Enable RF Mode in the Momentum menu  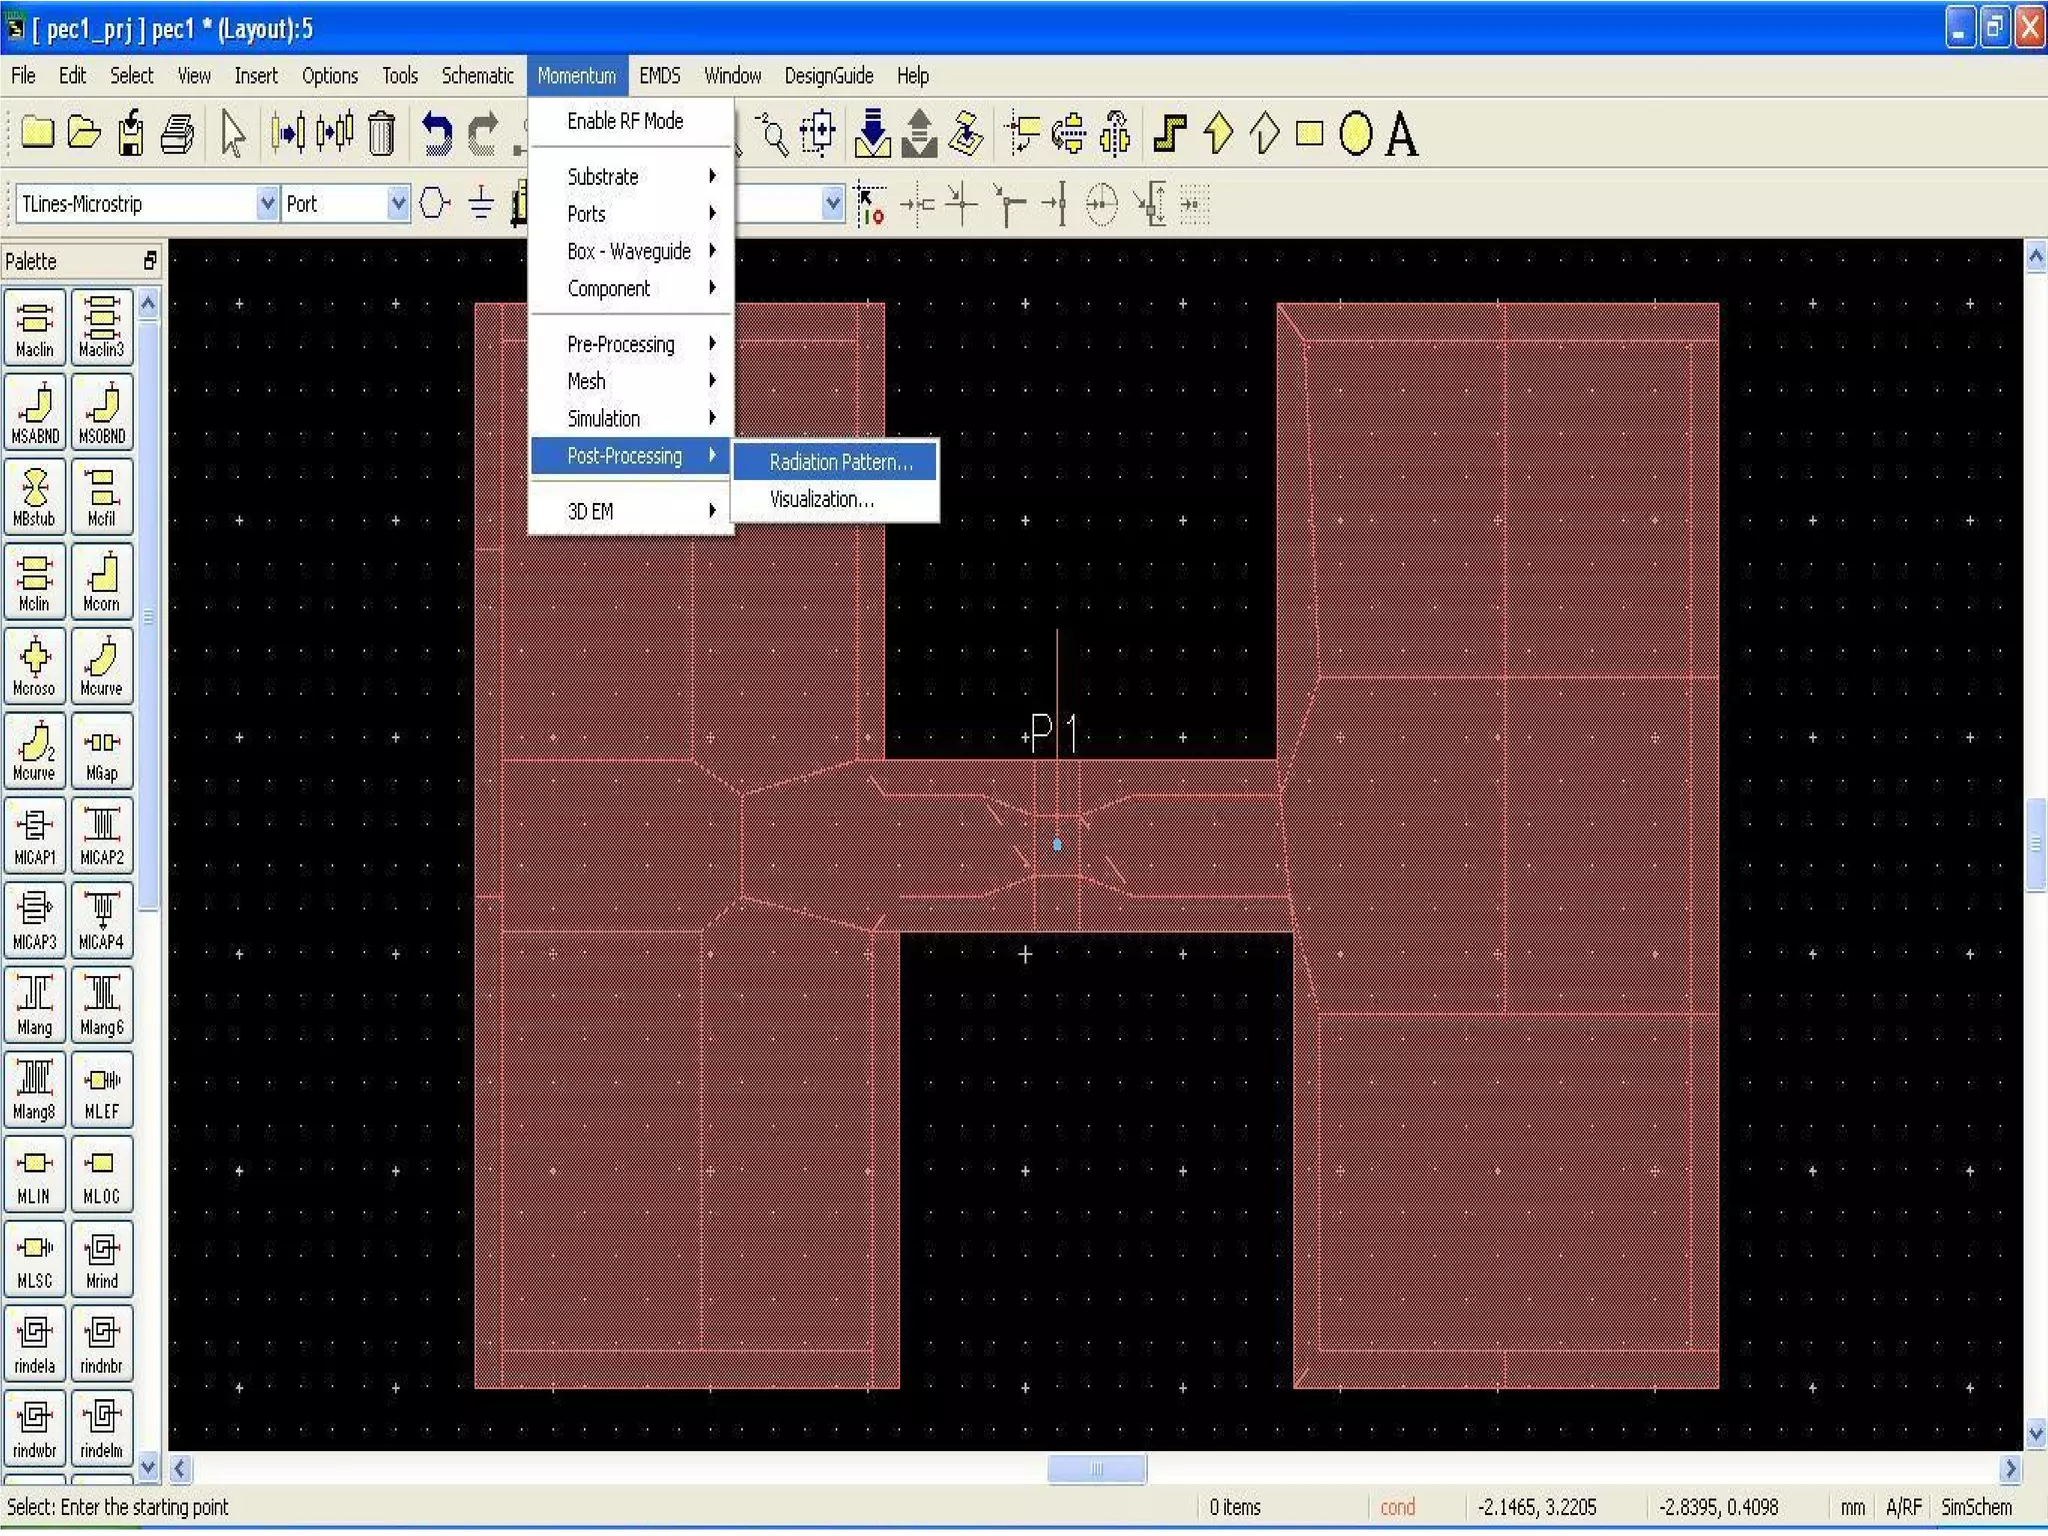(x=624, y=121)
